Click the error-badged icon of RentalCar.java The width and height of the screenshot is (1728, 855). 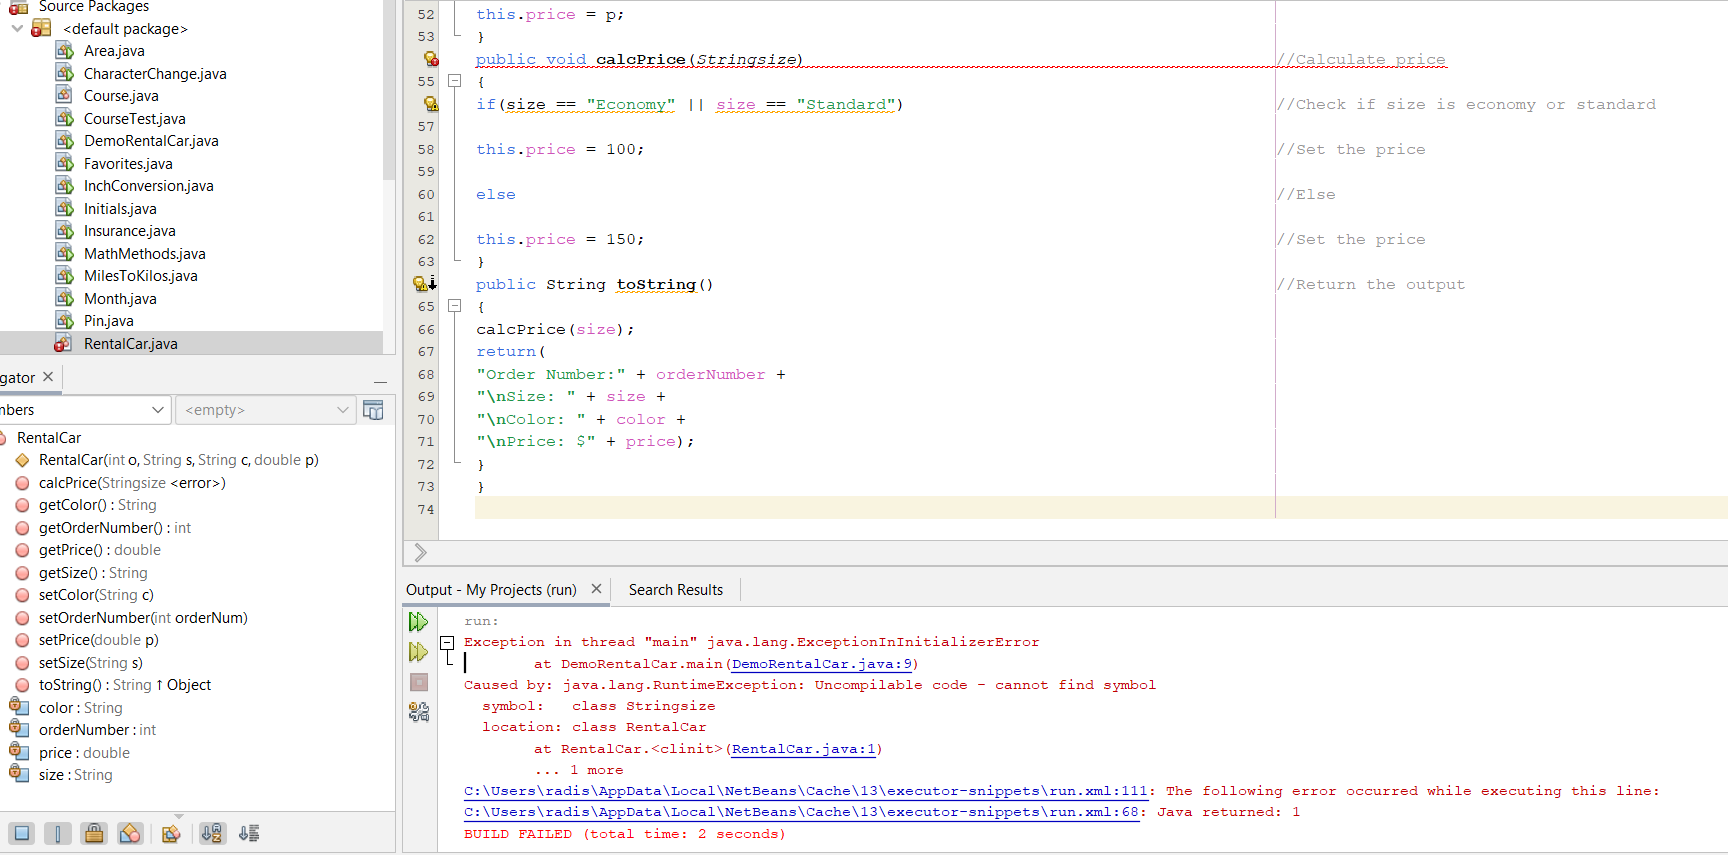[63, 343]
